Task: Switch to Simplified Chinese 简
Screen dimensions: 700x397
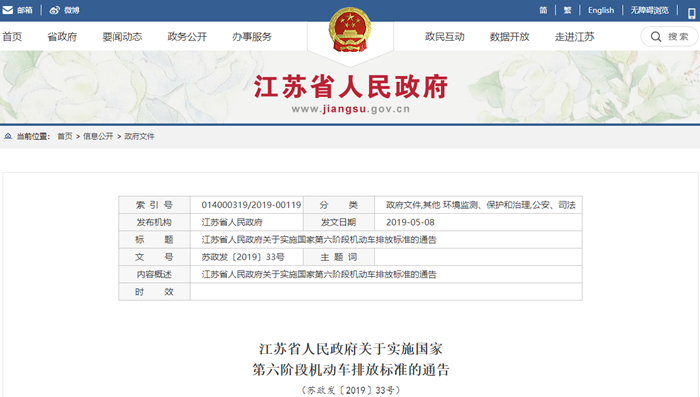Action: (543, 10)
